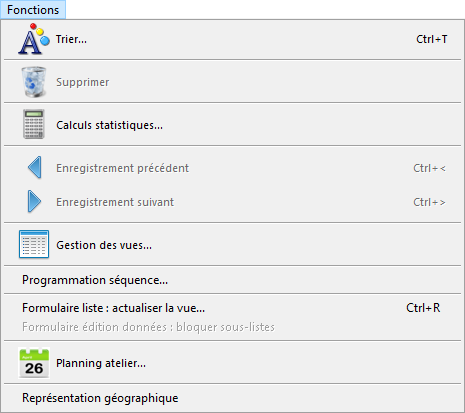Select the Trier... menu entry

(232, 39)
